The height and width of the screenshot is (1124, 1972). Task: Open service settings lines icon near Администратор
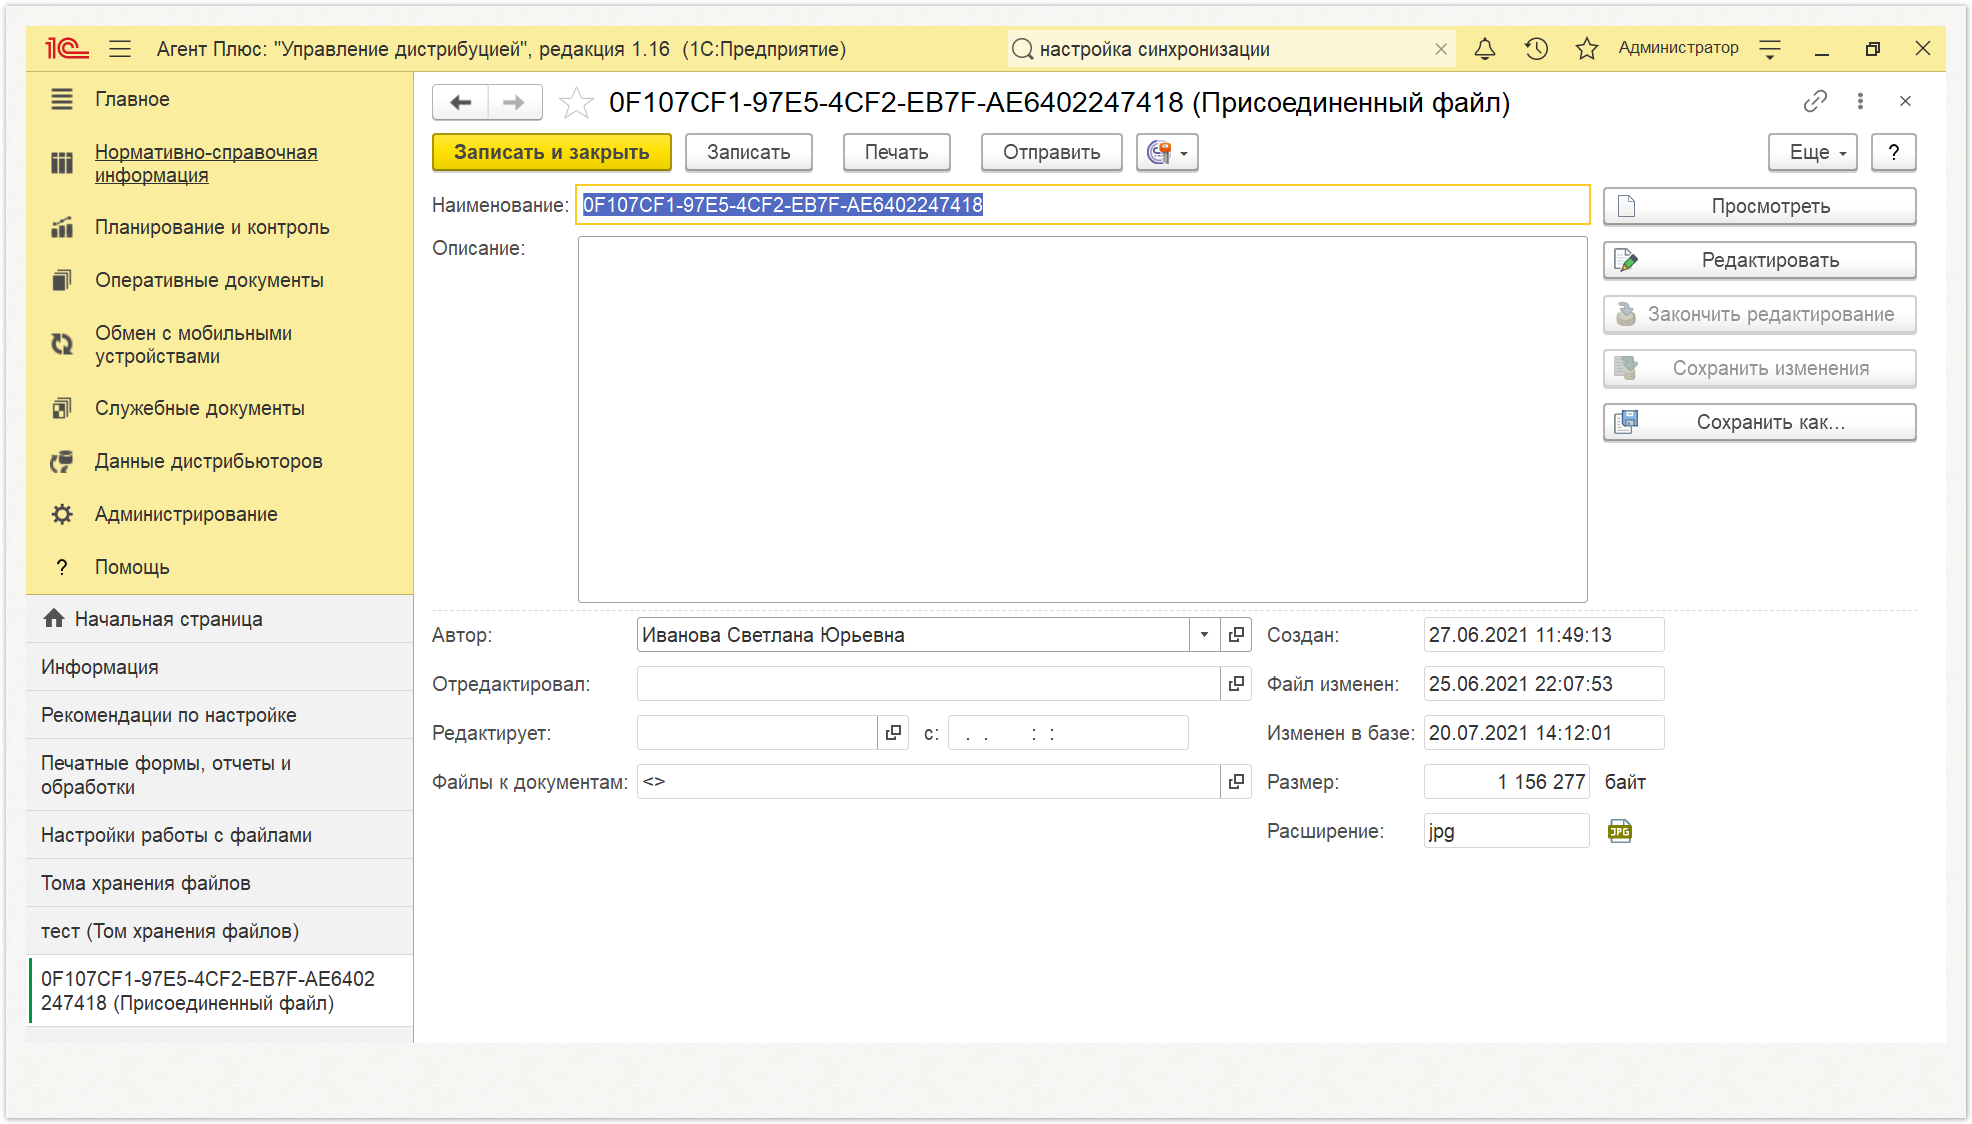(x=1770, y=49)
